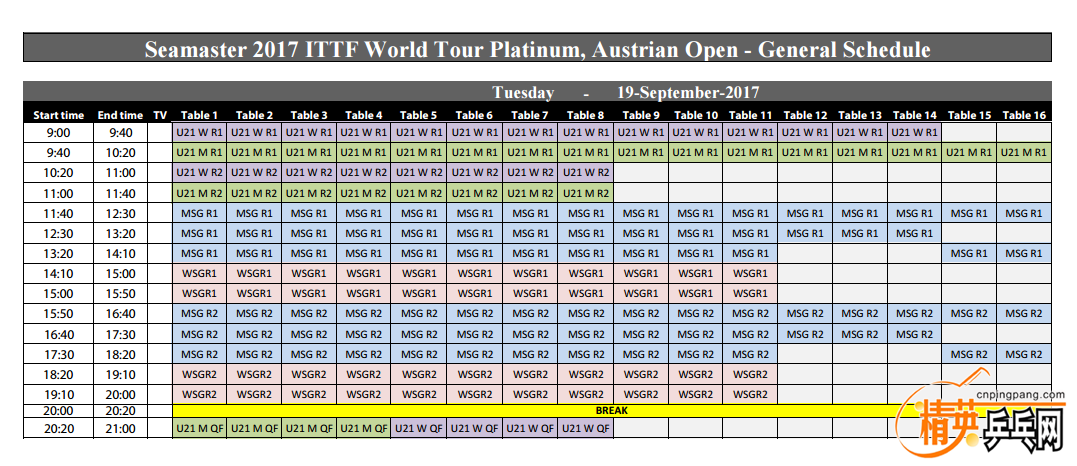Select U21 M R1 cell under Table 16
1077x466 pixels.
[1023, 153]
